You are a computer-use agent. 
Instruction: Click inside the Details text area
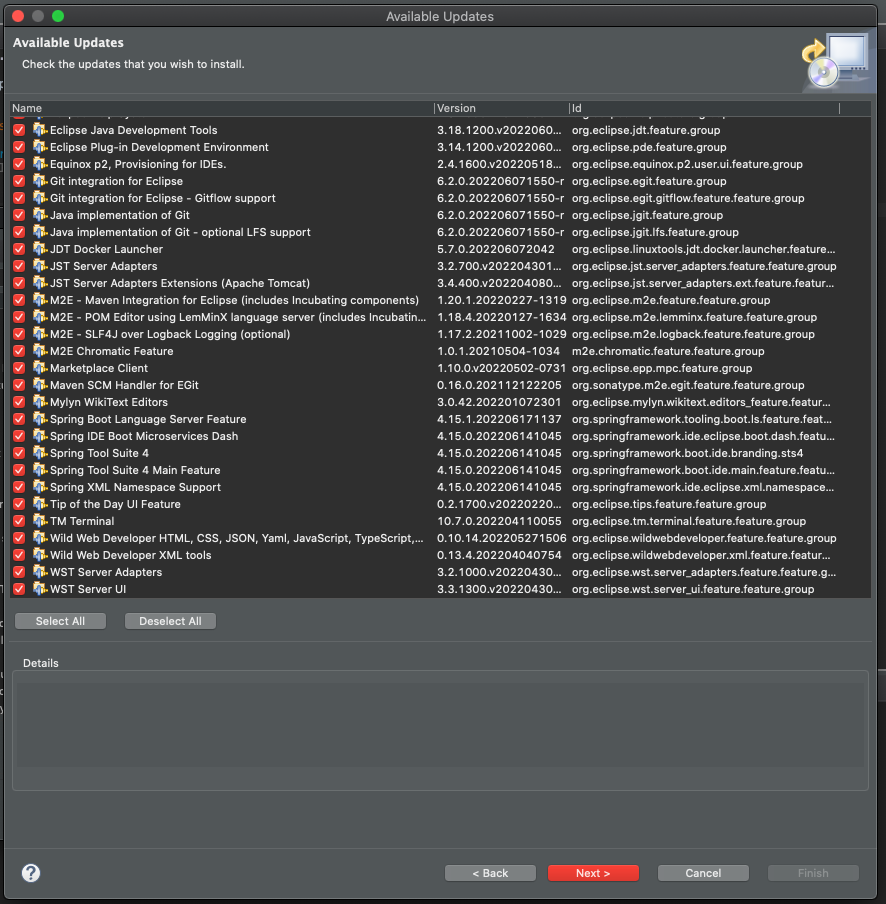[440, 730]
